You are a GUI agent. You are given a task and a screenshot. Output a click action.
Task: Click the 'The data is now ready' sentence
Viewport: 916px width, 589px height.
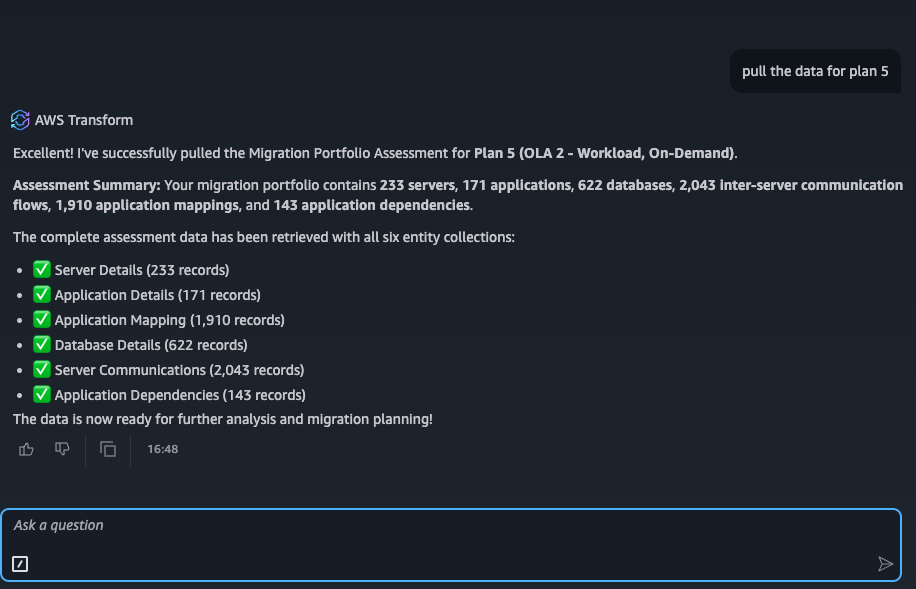(x=223, y=419)
